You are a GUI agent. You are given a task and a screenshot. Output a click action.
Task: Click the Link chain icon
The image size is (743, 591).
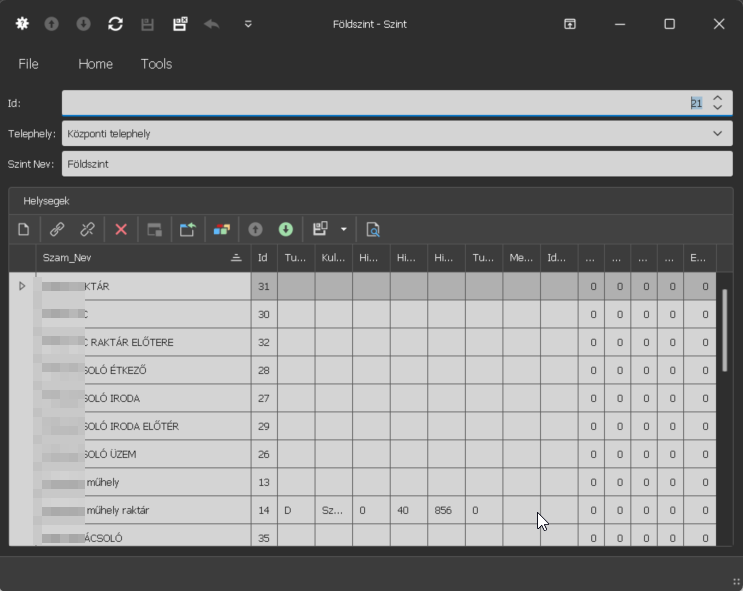tap(57, 229)
